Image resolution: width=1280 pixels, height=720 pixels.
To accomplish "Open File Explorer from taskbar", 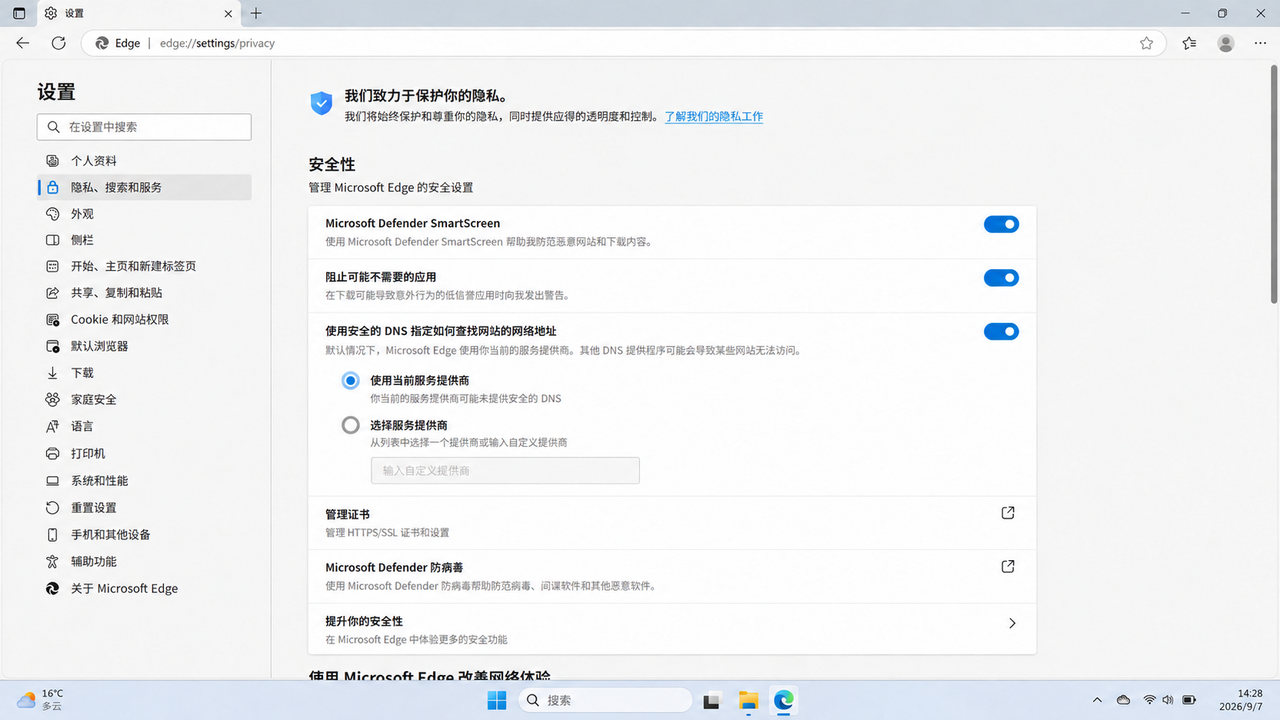I will (748, 700).
